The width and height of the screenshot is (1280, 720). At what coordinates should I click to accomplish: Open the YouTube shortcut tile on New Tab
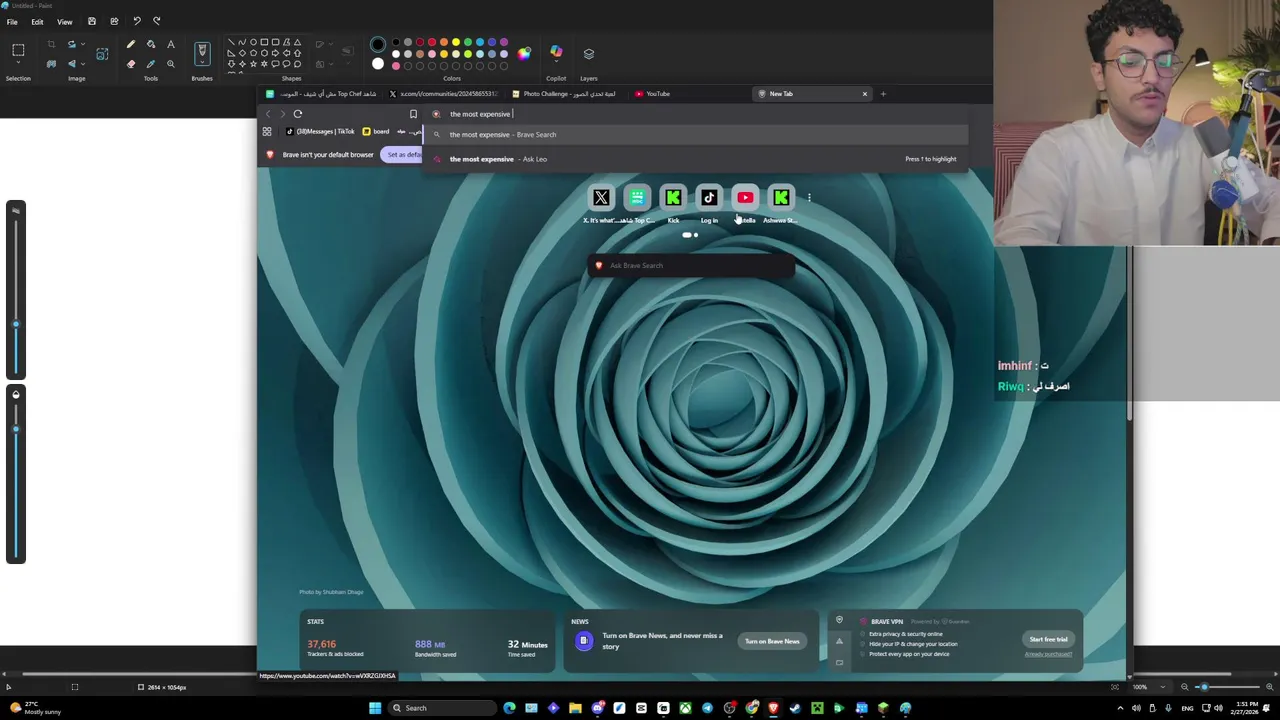745,198
